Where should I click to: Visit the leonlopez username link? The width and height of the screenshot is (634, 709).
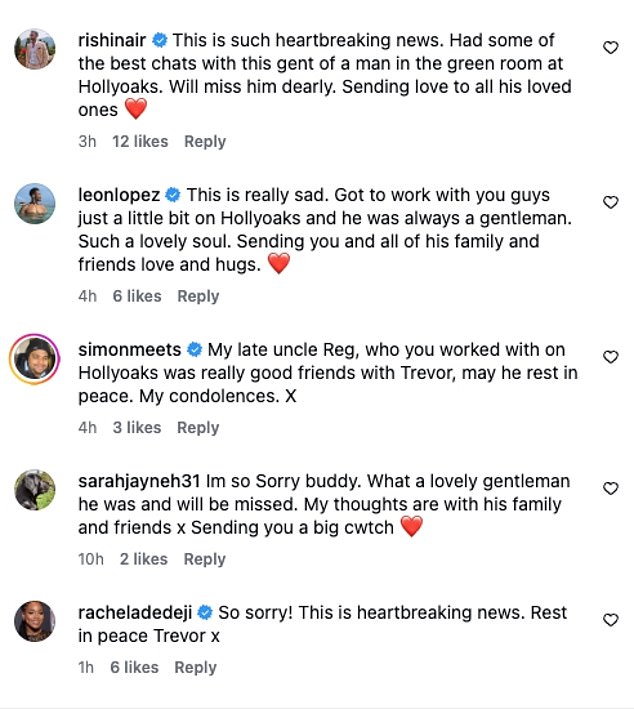tap(118, 195)
